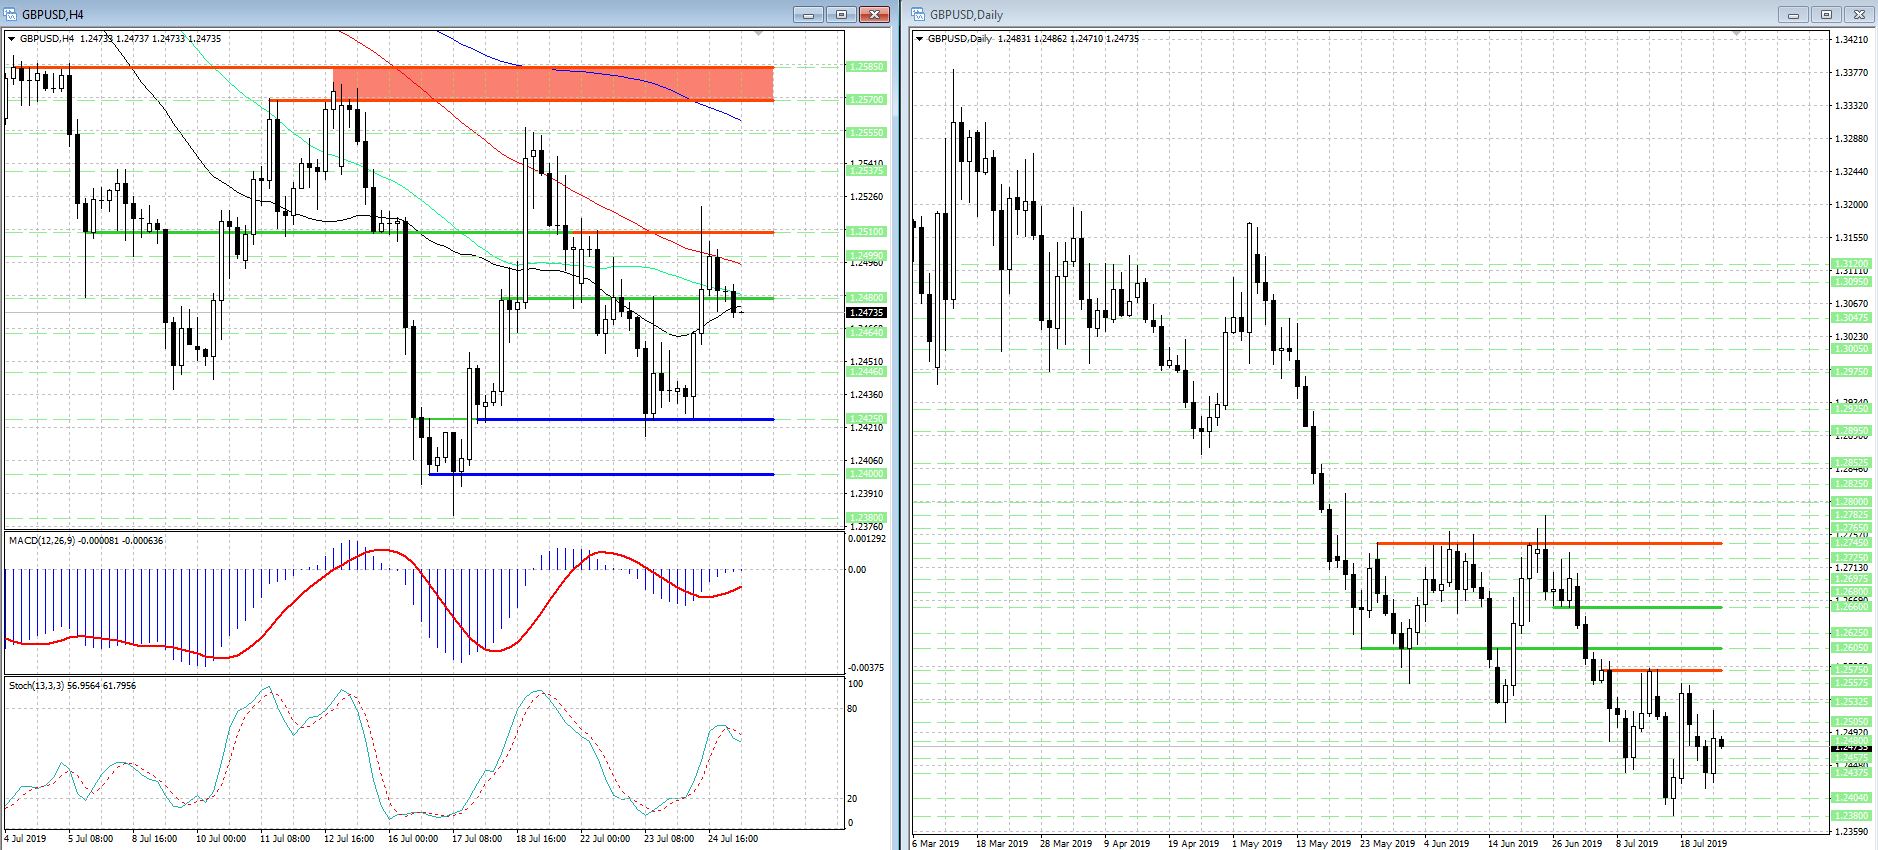Click the 6 Mar 2019 date on the Daily time axis
This screenshot has width=1878, height=850.
pyautogui.click(x=936, y=844)
